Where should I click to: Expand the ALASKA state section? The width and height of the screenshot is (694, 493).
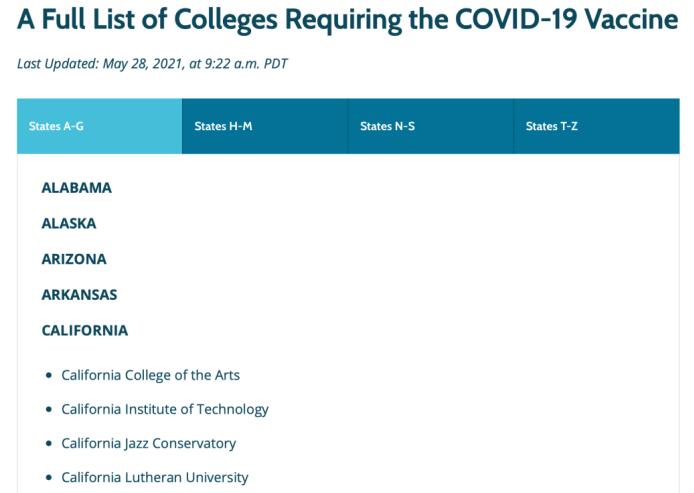pyautogui.click(x=69, y=224)
